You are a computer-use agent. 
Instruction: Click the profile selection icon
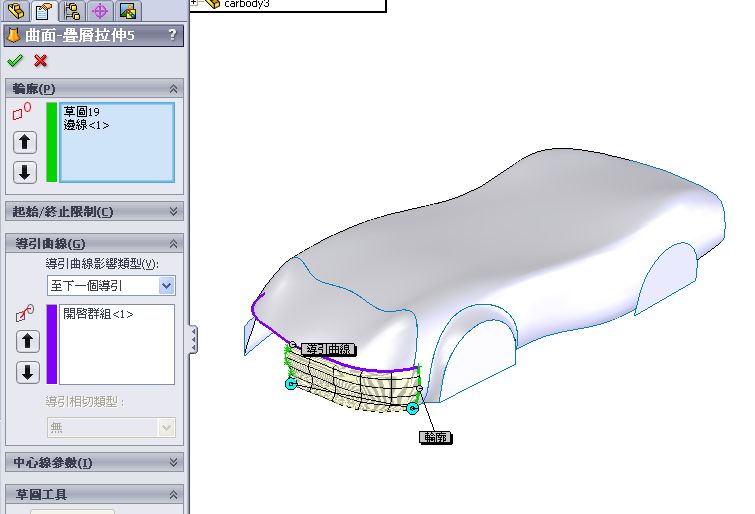(22, 111)
